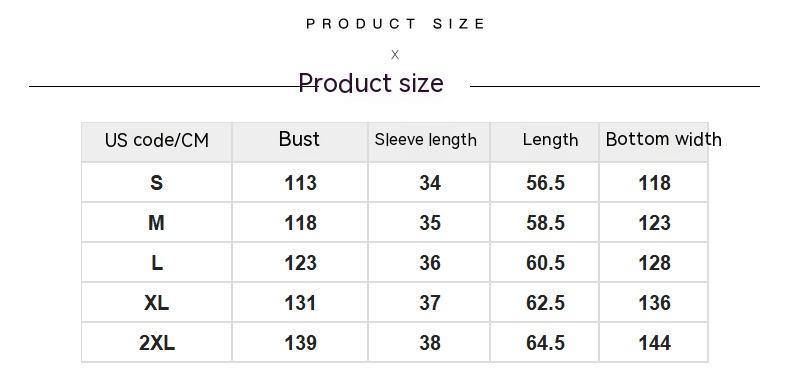Click the small X icon below the title

[395, 55]
